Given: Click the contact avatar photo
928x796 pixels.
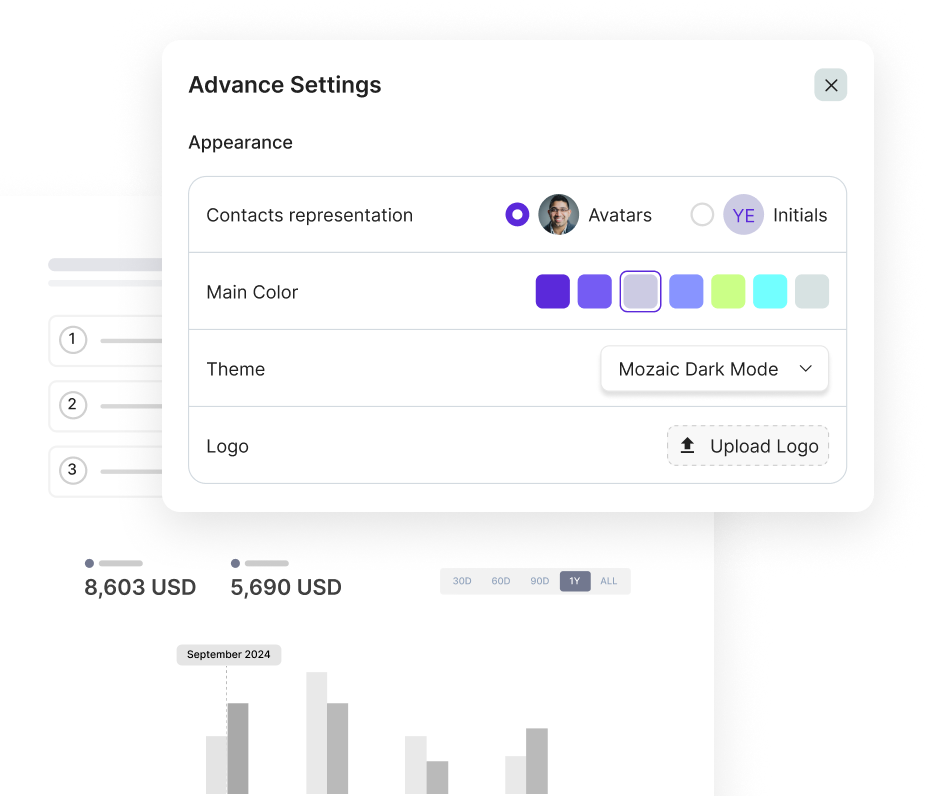Looking at the screenshot, I should pos(558,214).
